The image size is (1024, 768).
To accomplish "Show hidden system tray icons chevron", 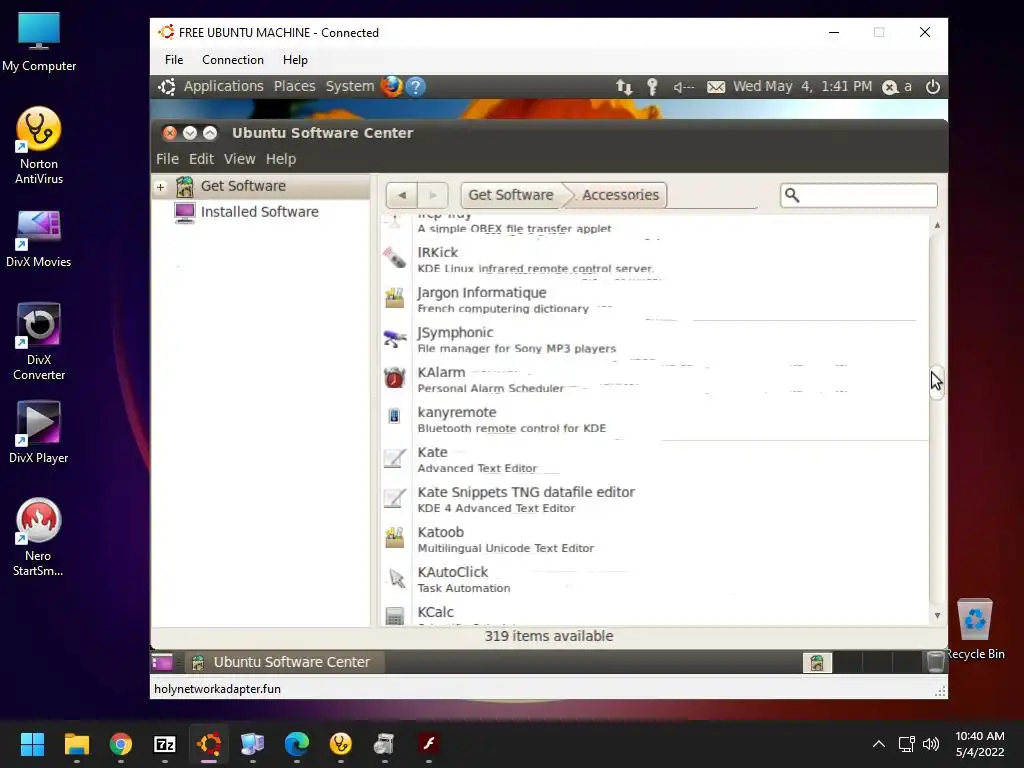I will [x=879, y=744].
